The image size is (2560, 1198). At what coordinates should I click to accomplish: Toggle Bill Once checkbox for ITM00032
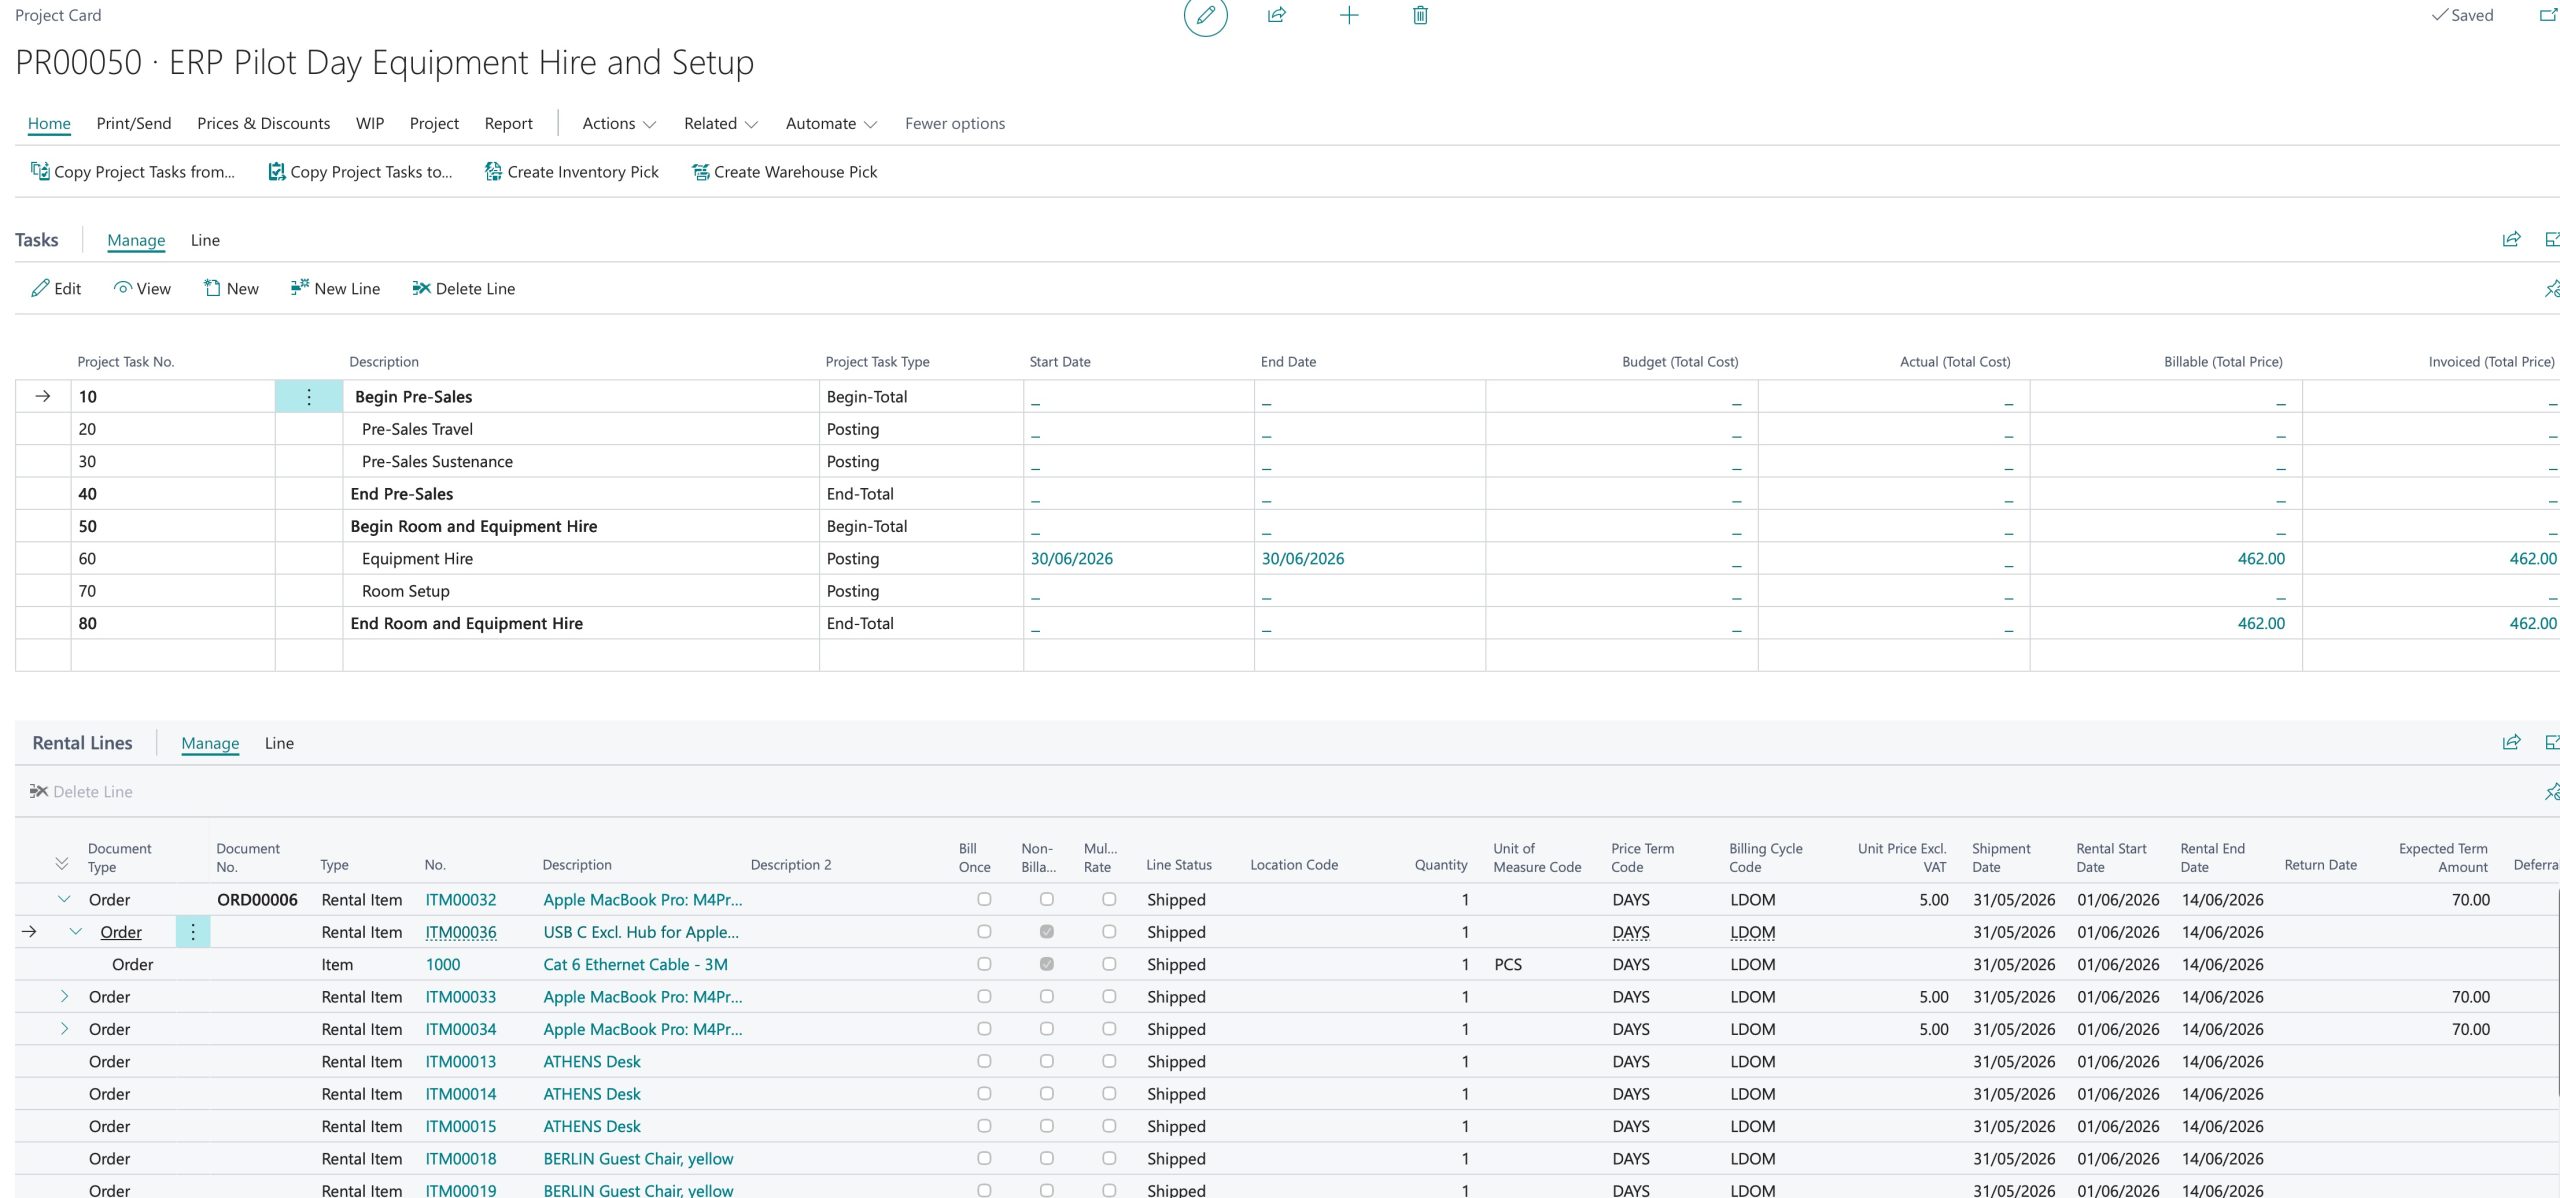[984, 900]
